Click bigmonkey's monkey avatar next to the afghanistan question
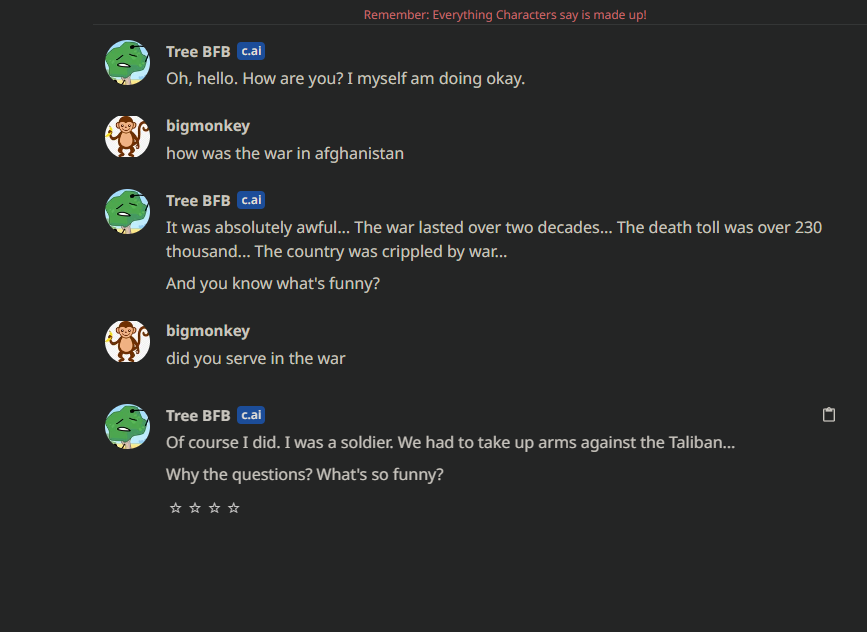The image size is (867, 632). [x=127, y=136]
